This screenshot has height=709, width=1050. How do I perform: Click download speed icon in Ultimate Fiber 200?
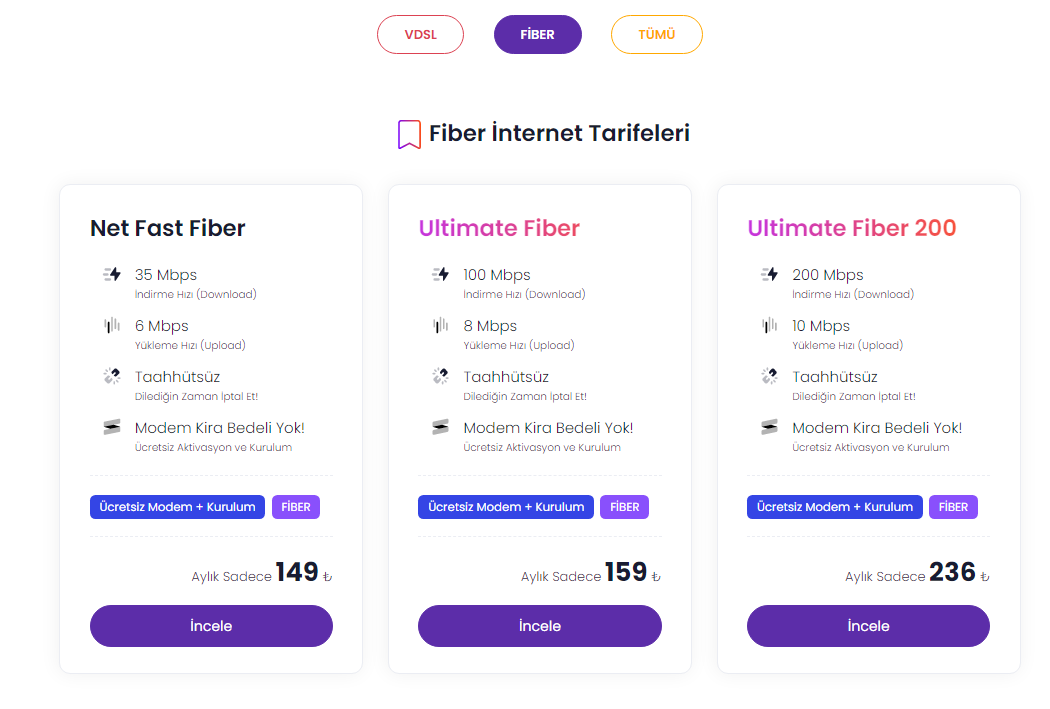pos(769,274)
